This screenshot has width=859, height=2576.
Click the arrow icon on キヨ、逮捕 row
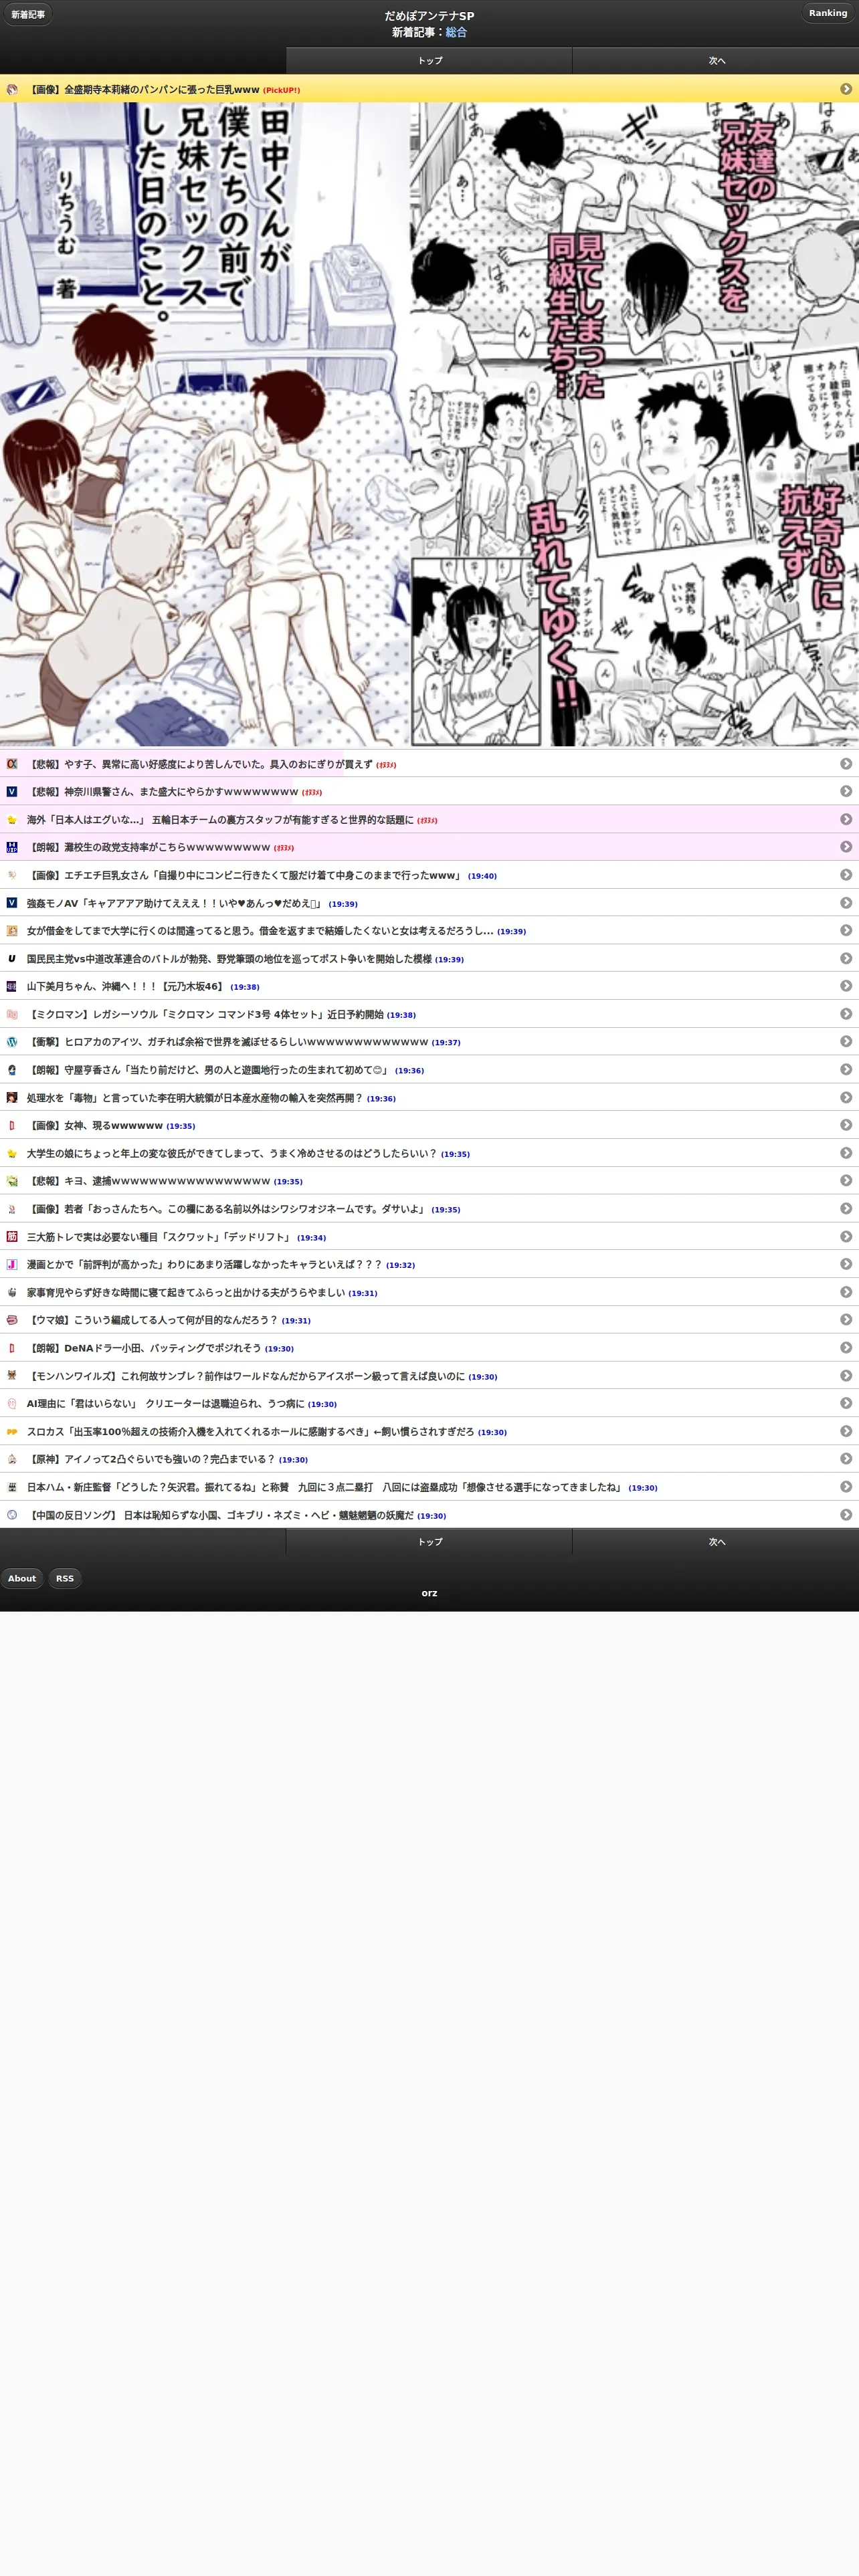(846, 1181)
